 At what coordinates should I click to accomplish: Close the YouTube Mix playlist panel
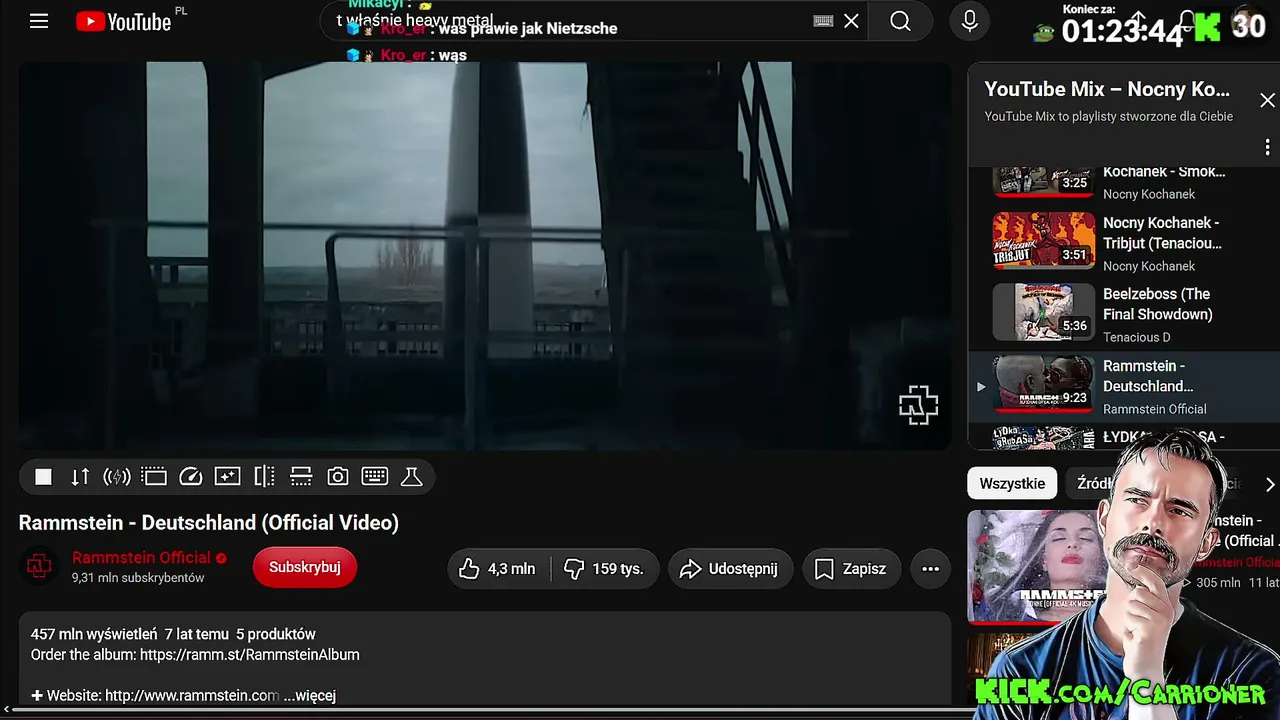point(1267,100)
